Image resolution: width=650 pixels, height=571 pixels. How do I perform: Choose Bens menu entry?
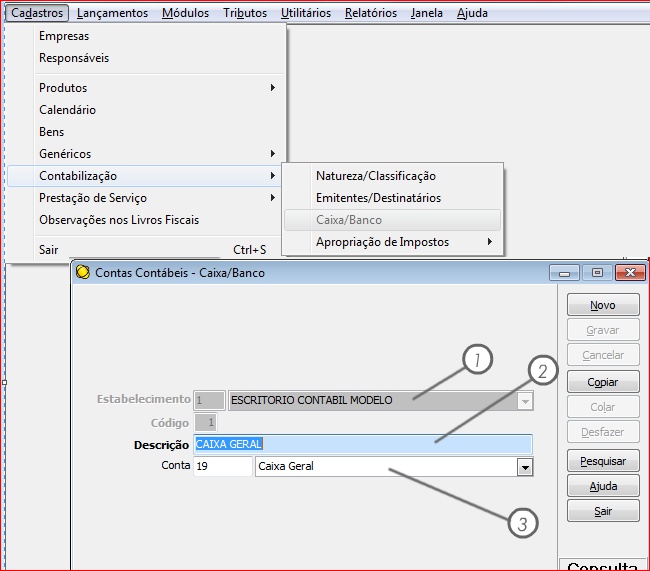click(x=146, y=132)
